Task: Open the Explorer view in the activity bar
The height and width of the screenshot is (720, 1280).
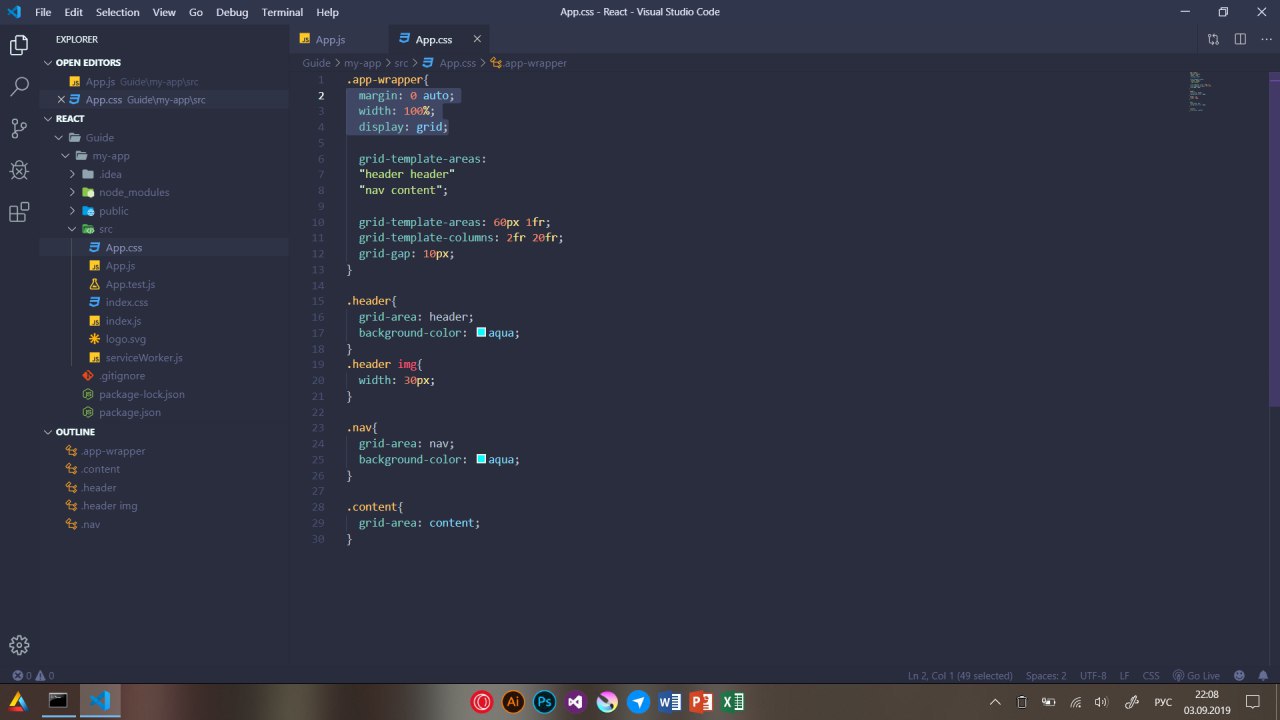Action: (x=19, y=45)
